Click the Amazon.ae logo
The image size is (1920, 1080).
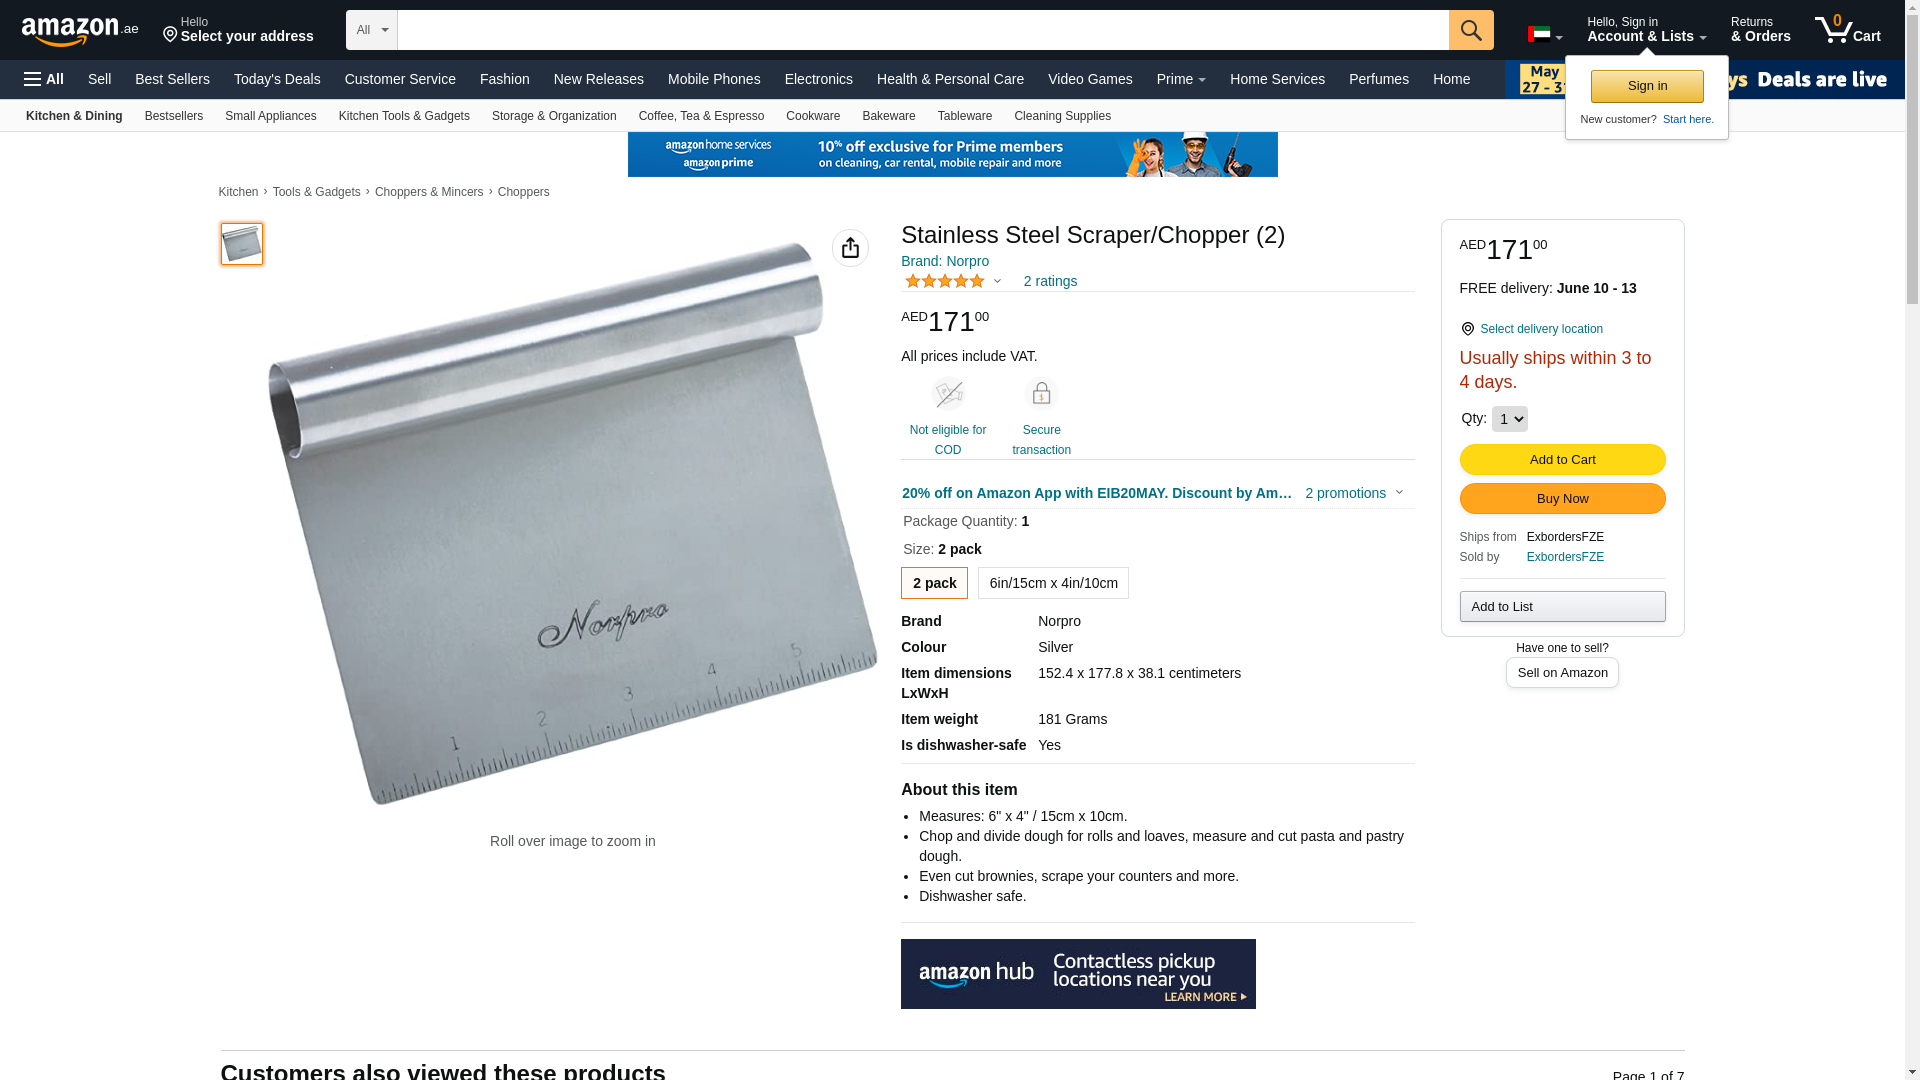[x=80, y=30]
